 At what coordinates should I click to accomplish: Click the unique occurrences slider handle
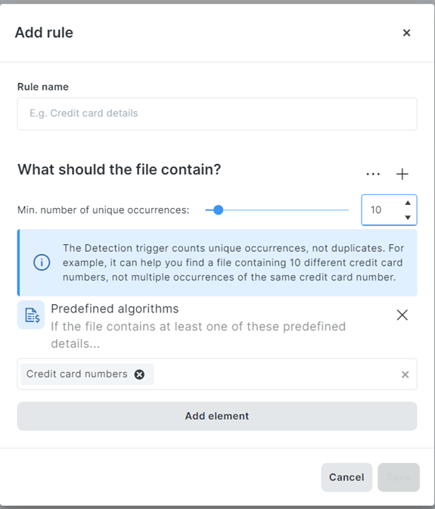pyautogui.click(x=218, y=210)
